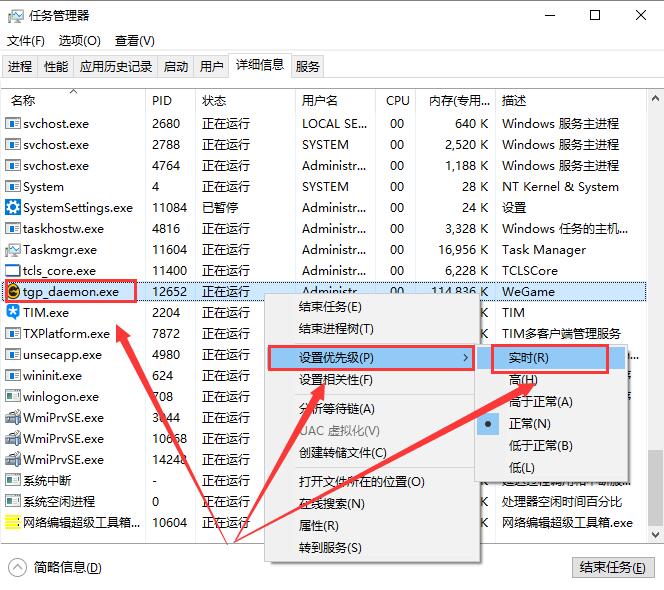This screenshot has height=590, width=664.
Task: Sort by the 名称 column header
Action: (23, 101)
